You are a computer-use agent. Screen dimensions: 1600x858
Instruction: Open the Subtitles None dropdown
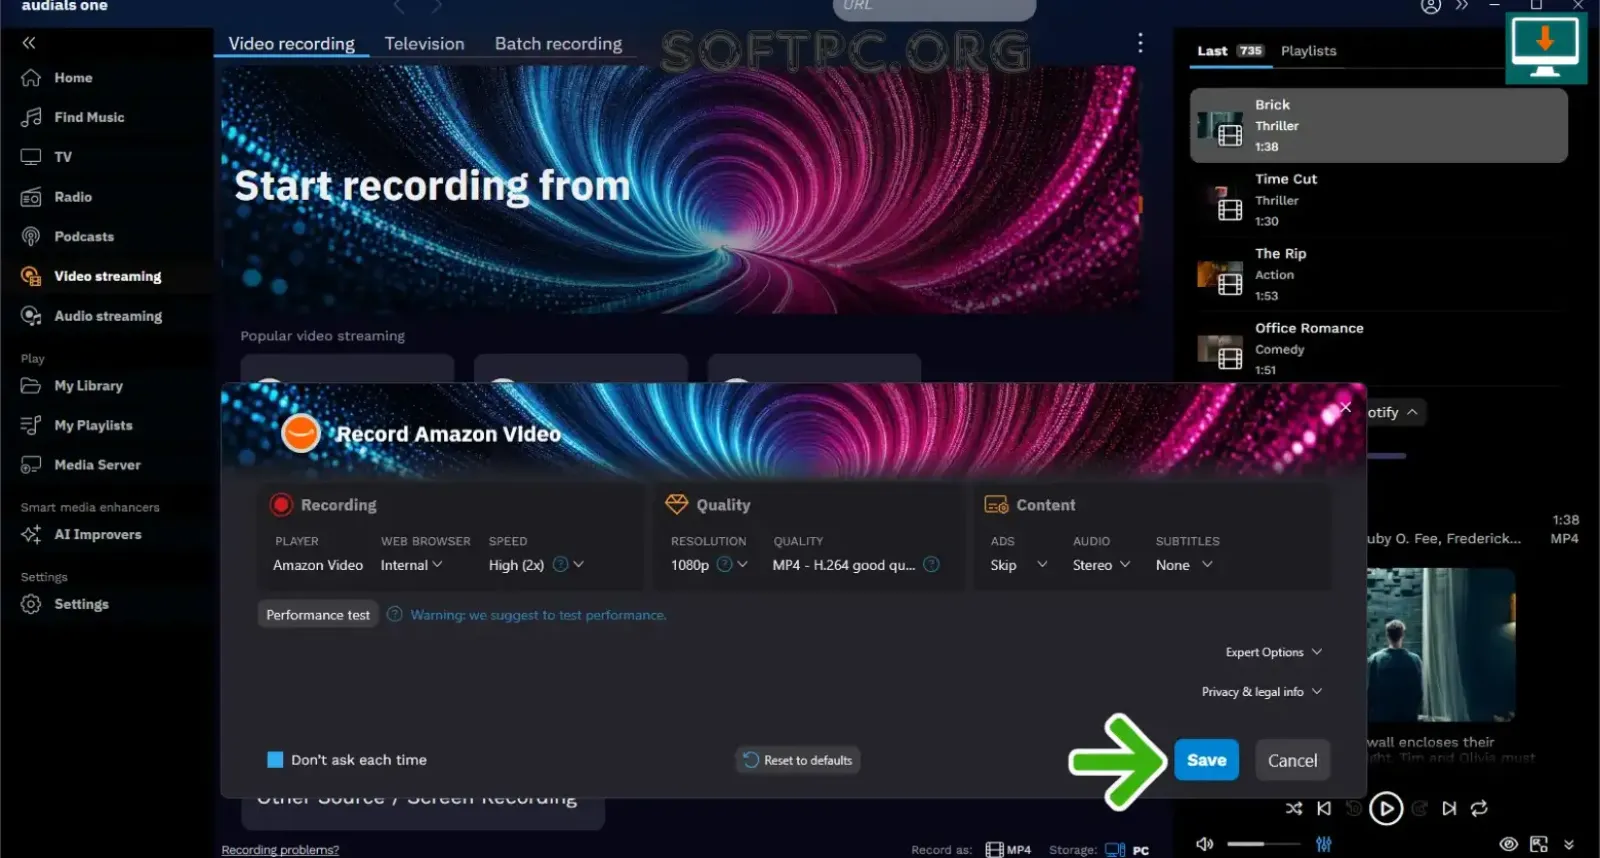1184,565
